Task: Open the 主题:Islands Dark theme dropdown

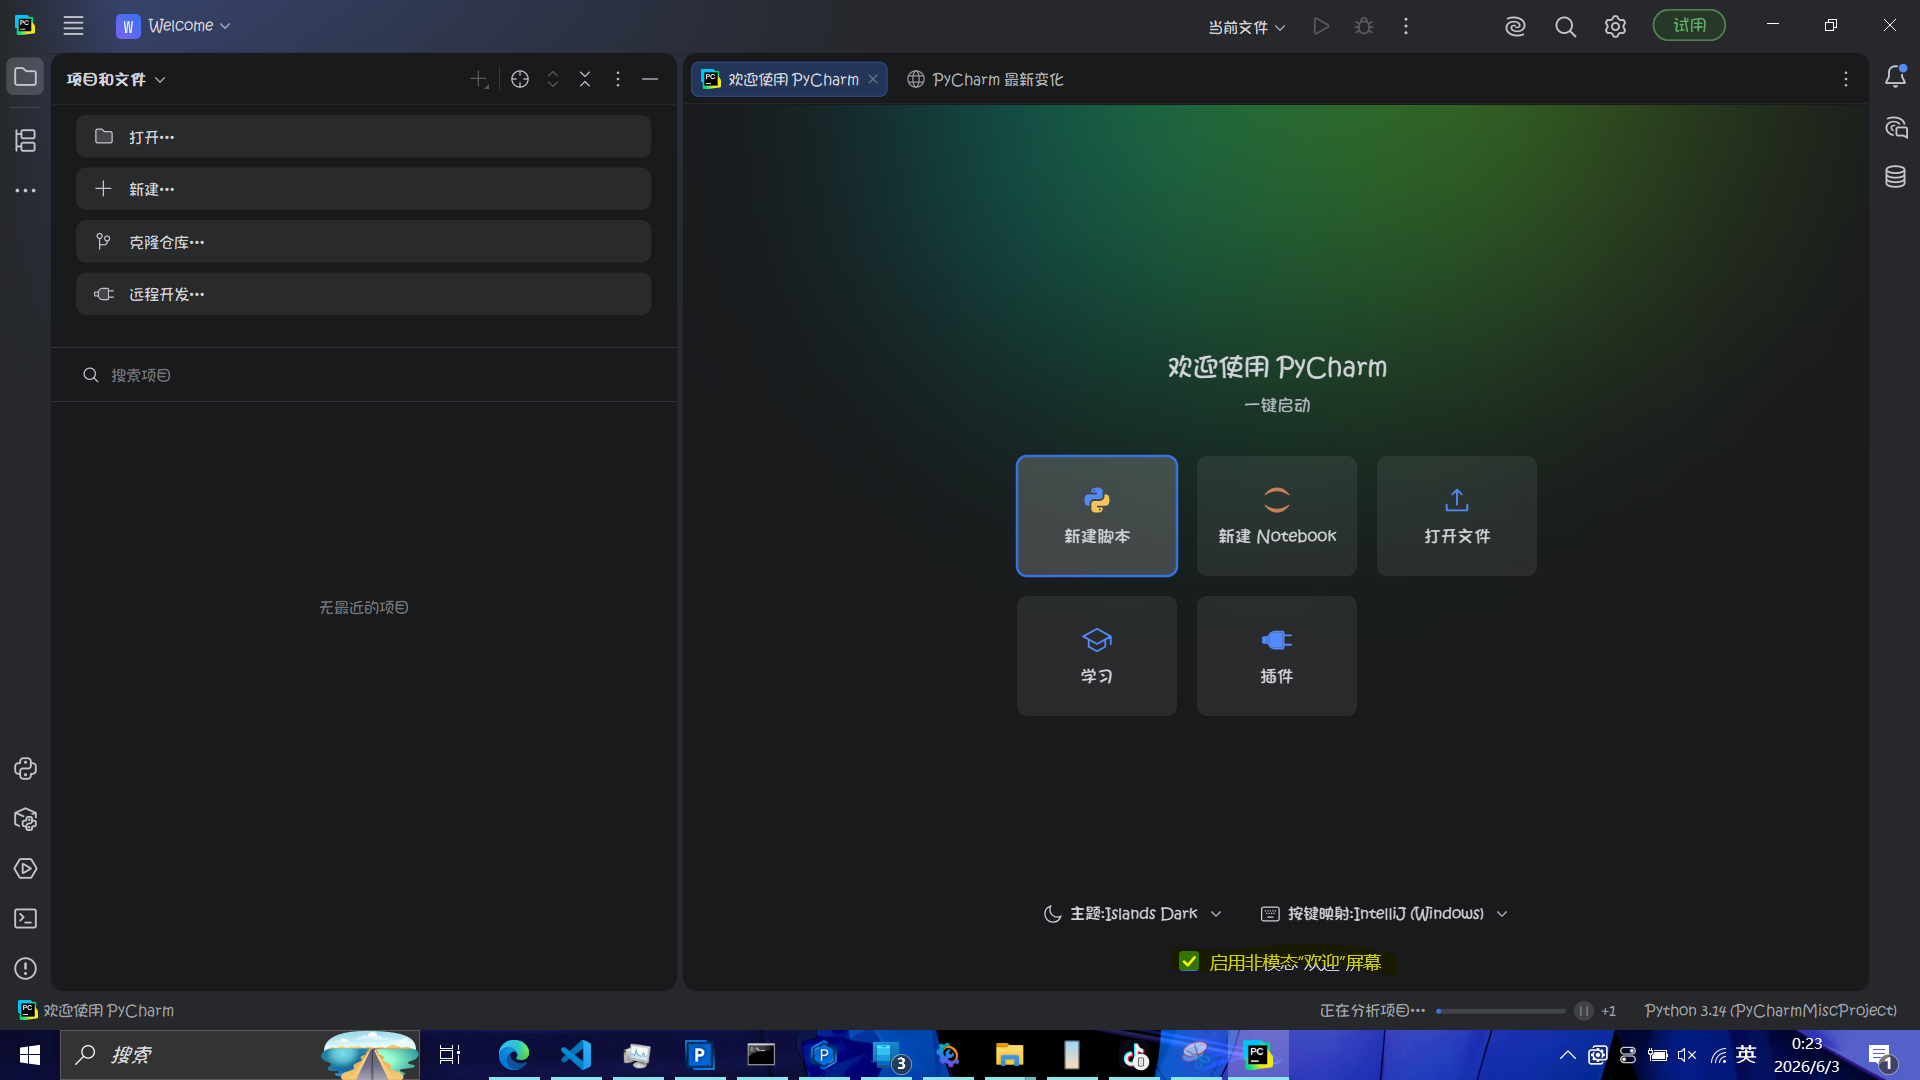Action: (x=1133, y=914)
